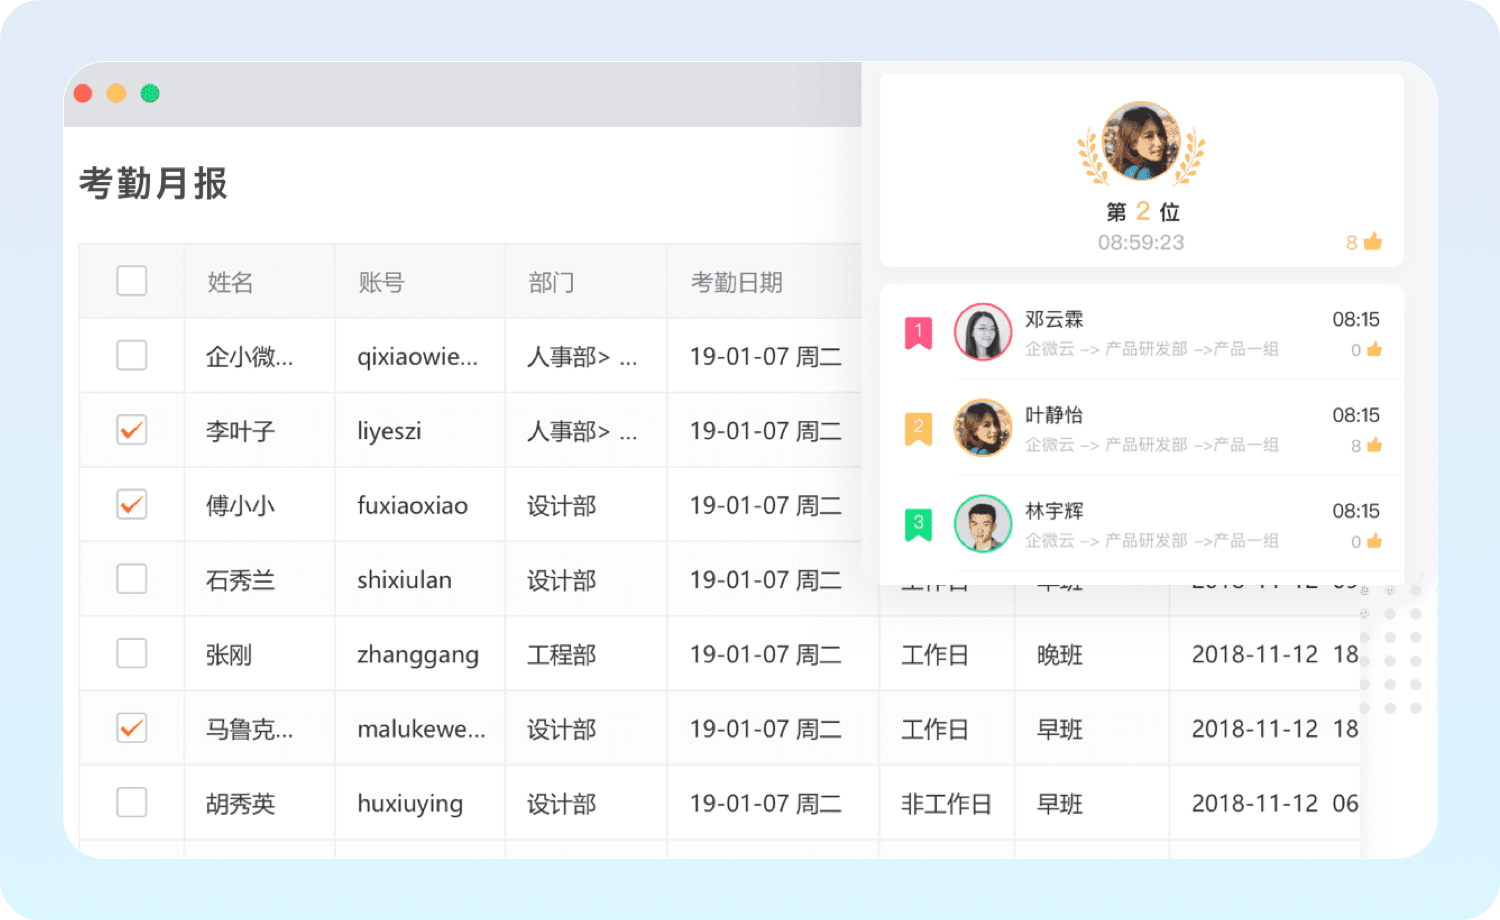Click the zhanggang account cell

(418, 655)
